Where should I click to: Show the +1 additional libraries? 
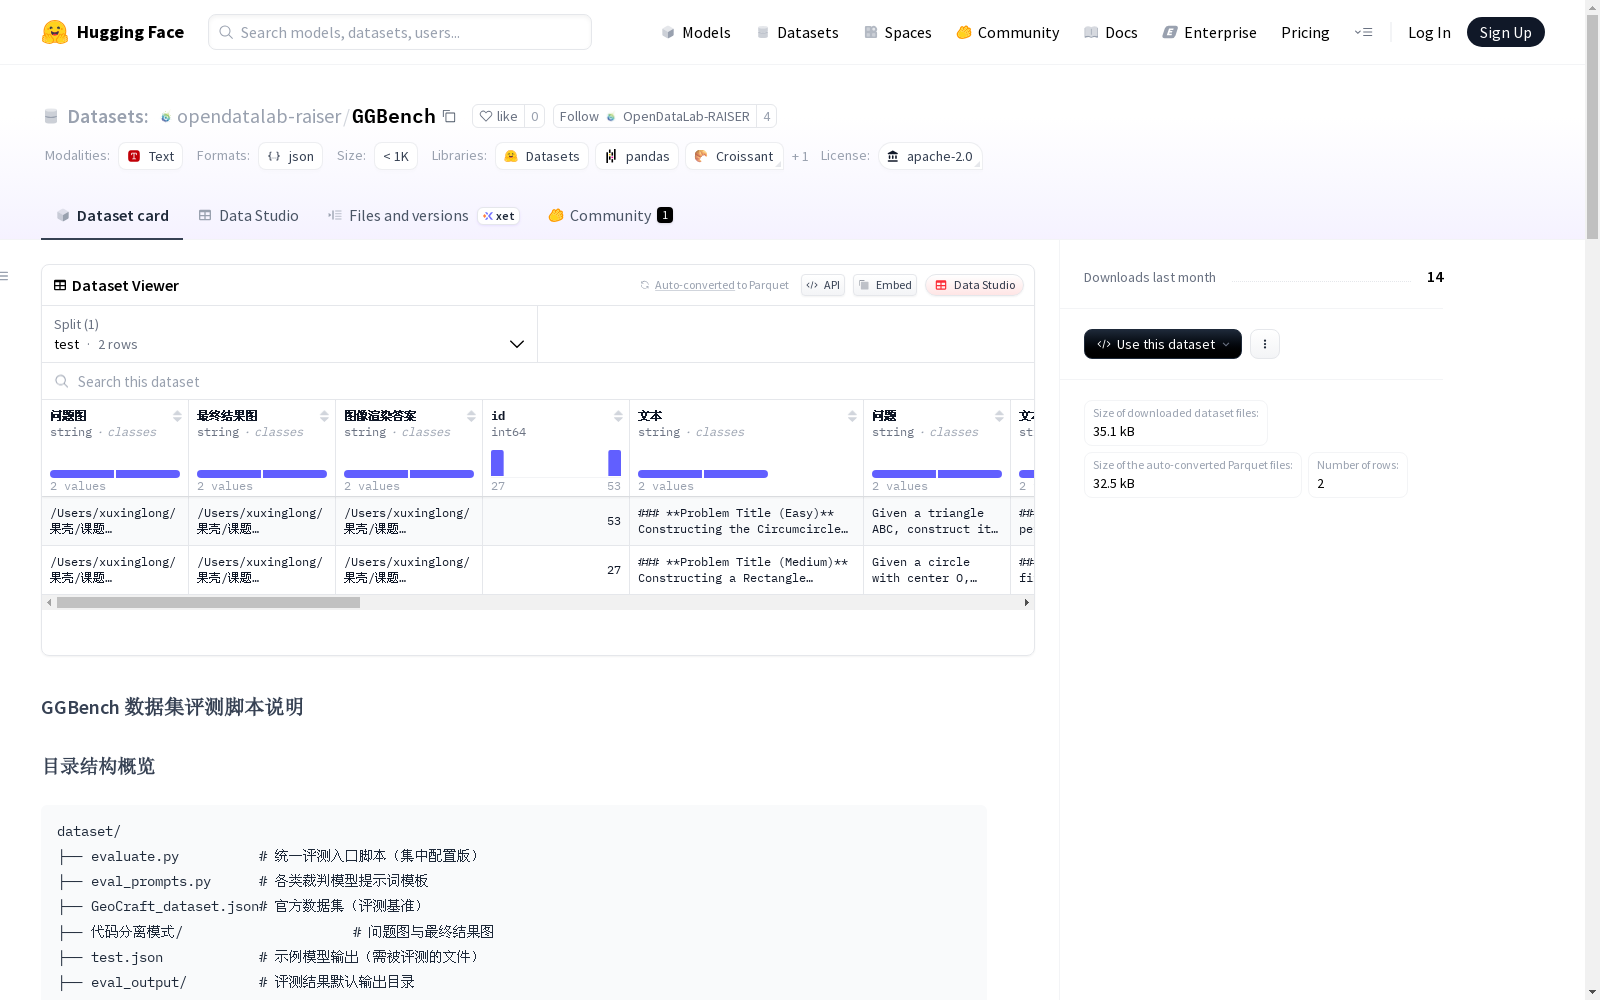(x=800, y=156)
